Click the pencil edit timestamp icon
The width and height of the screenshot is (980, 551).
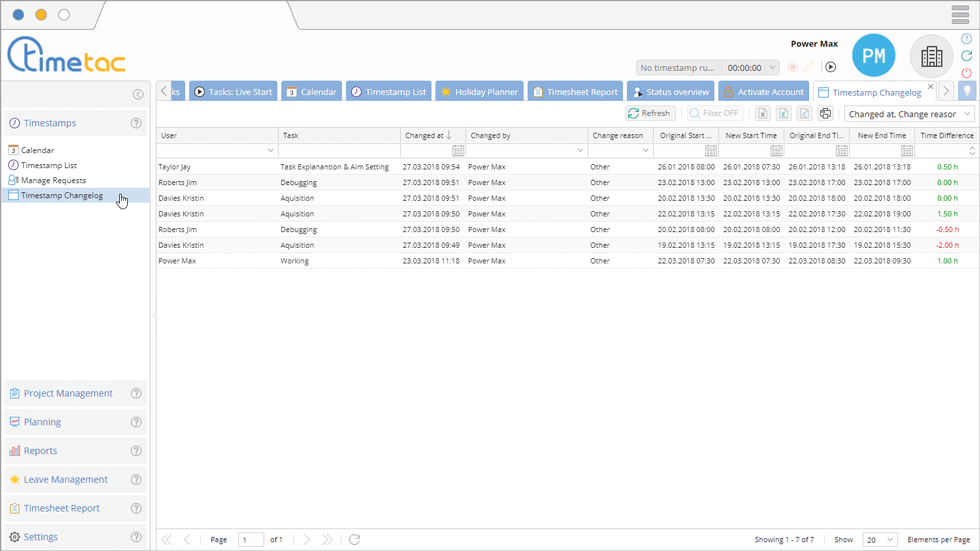809,67
